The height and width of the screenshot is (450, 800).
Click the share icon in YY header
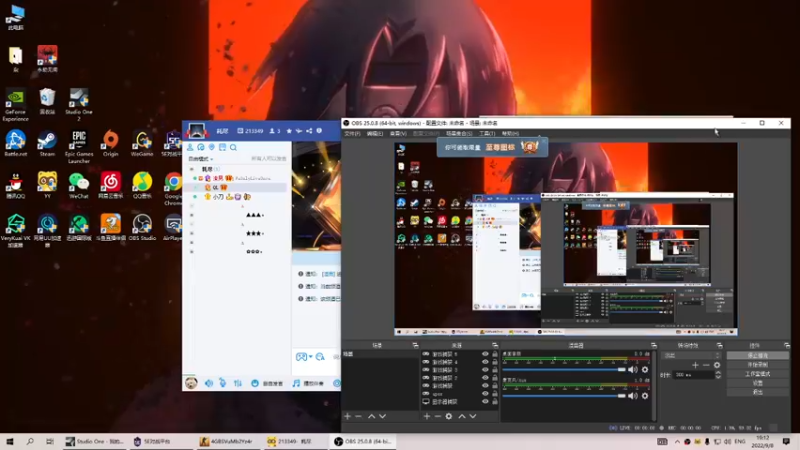pyautogui.click(x=309, y=131)
